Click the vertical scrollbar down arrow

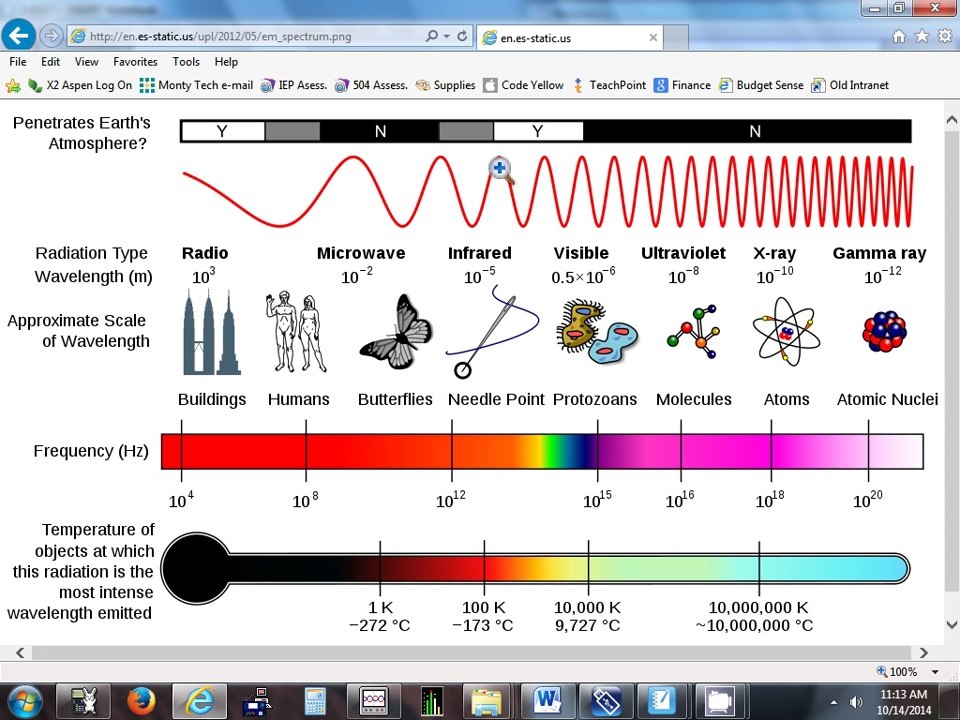pos(952,624)
